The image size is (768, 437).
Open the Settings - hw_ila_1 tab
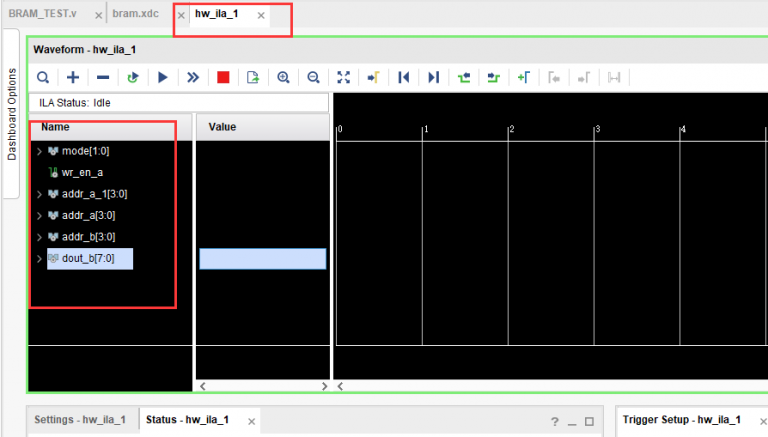pyautogui.click(x=80, y=420)
